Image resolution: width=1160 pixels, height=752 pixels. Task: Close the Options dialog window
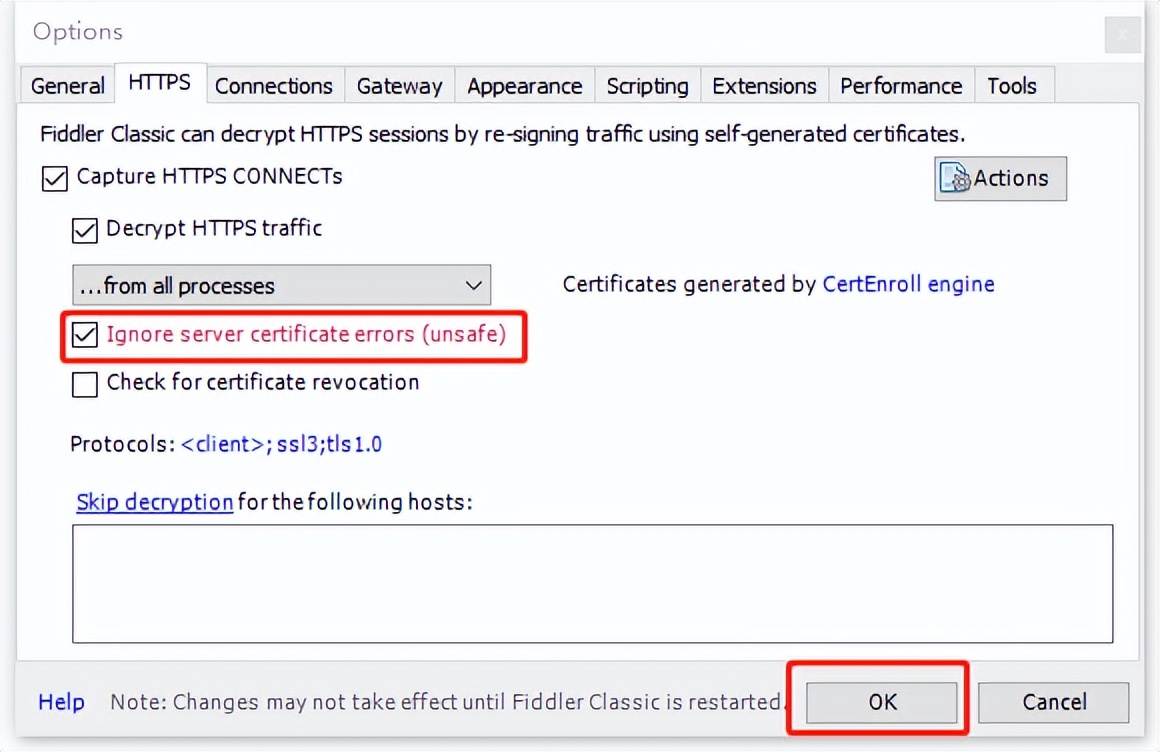coord(1122,36)
